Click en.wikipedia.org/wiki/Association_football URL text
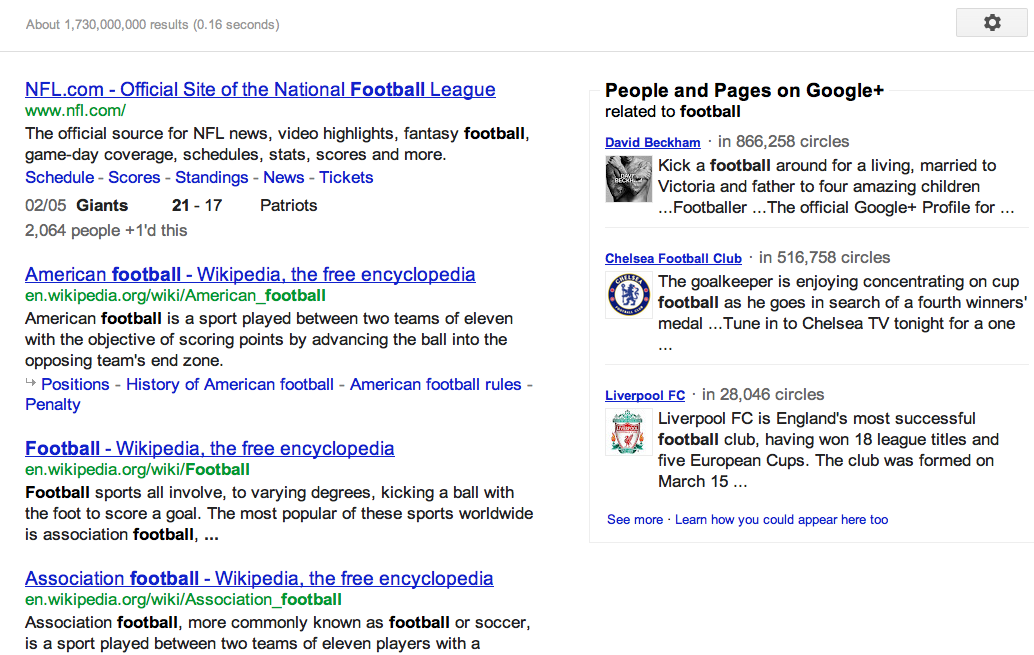The image size is (1034, 655). click(x=183, y=600)
